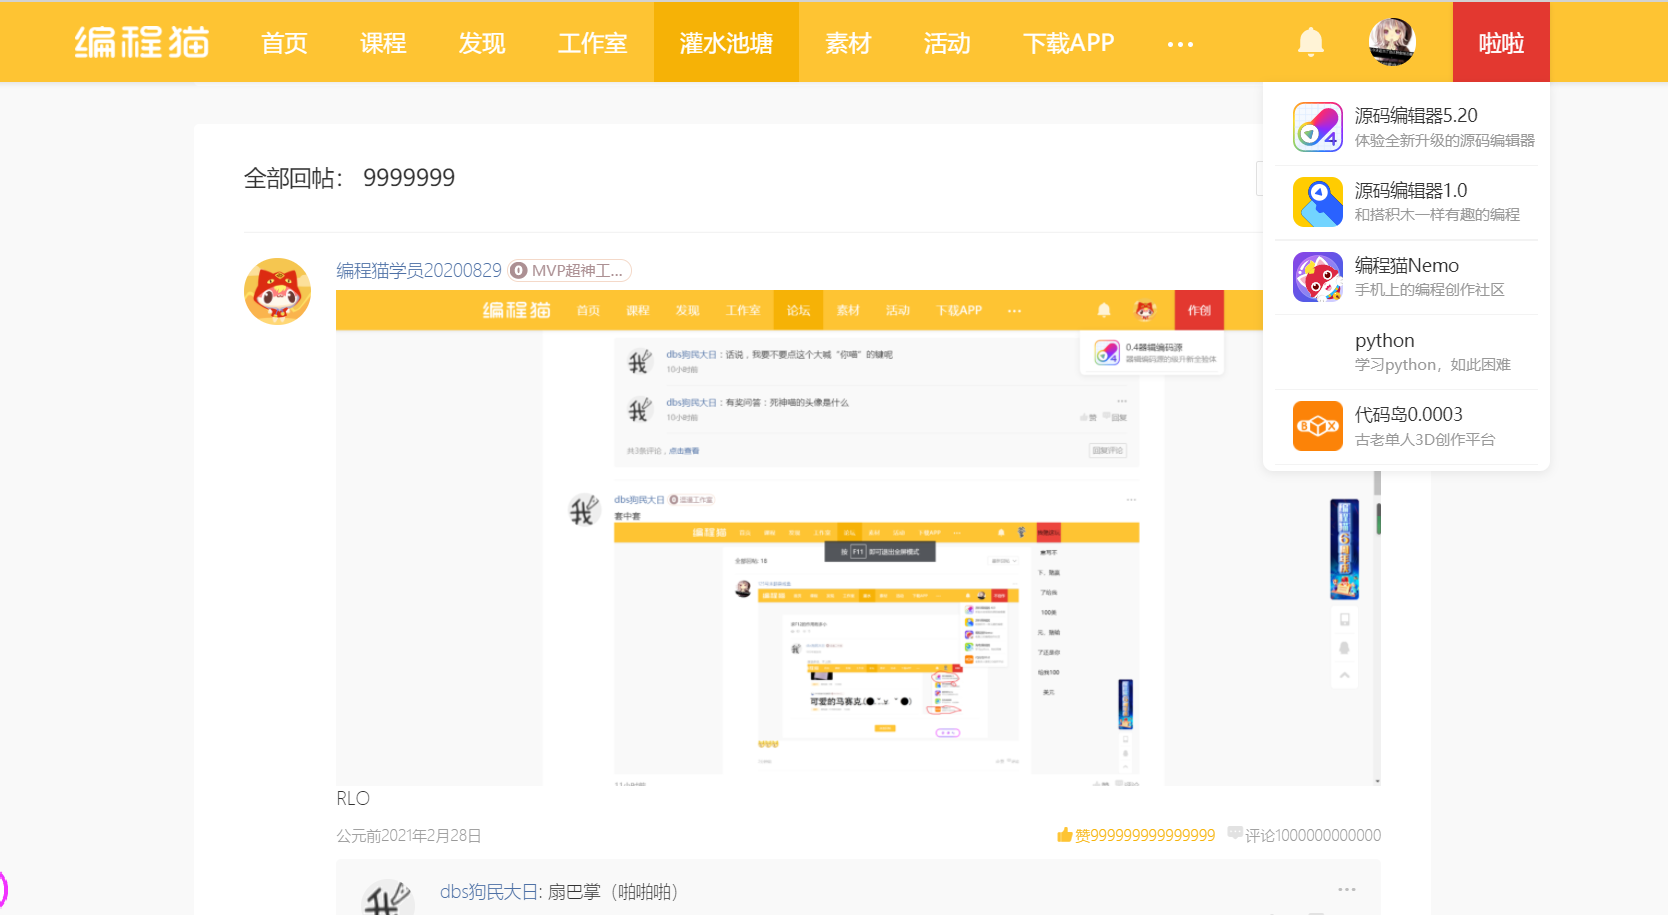Click the thumbs-up 赞 icon on the post
1668x915 pixels.
click(x=1065, y=835)
